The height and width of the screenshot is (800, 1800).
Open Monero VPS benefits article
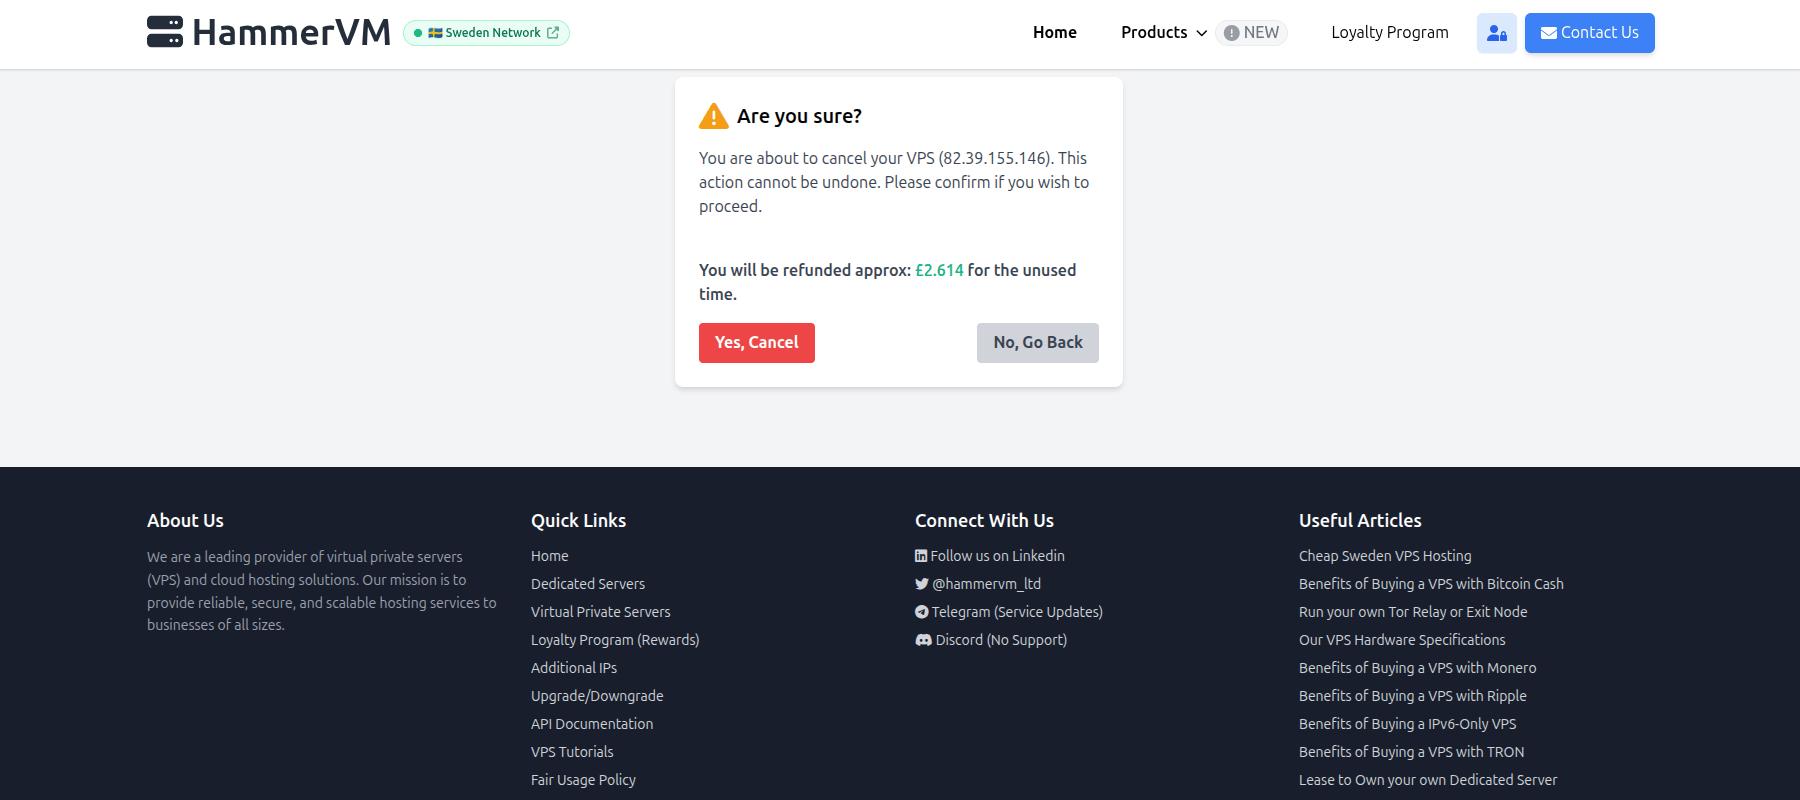point(1417,668)
